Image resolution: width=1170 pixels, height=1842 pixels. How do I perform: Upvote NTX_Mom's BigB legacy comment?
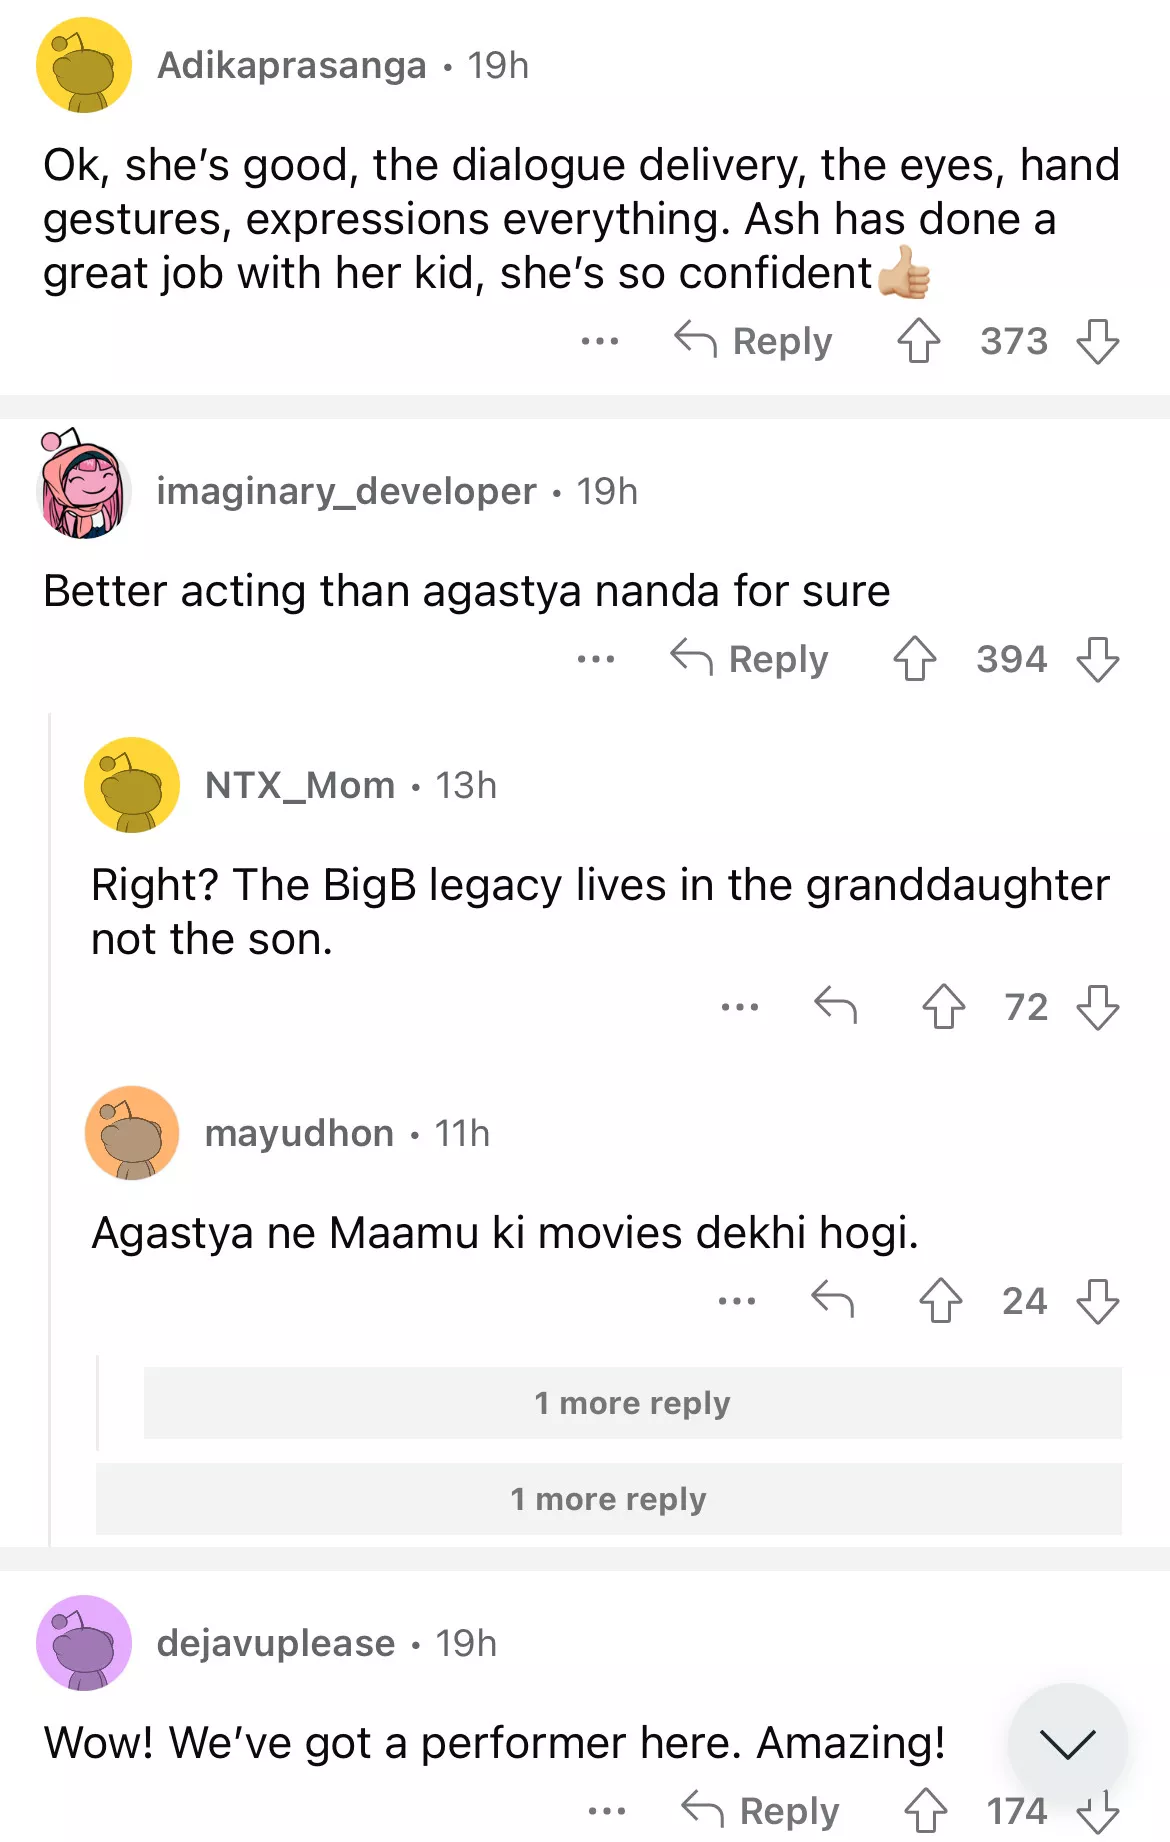pyautogui.click(x=943, y=1006)
